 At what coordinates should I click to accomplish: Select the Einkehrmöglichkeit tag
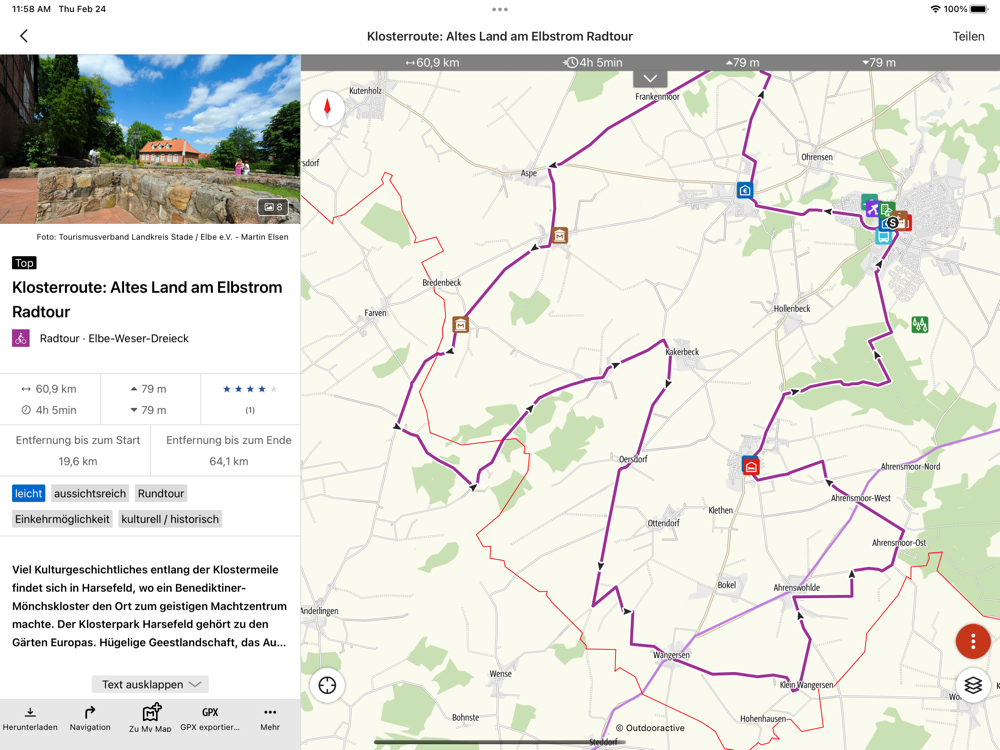(62, 519)
